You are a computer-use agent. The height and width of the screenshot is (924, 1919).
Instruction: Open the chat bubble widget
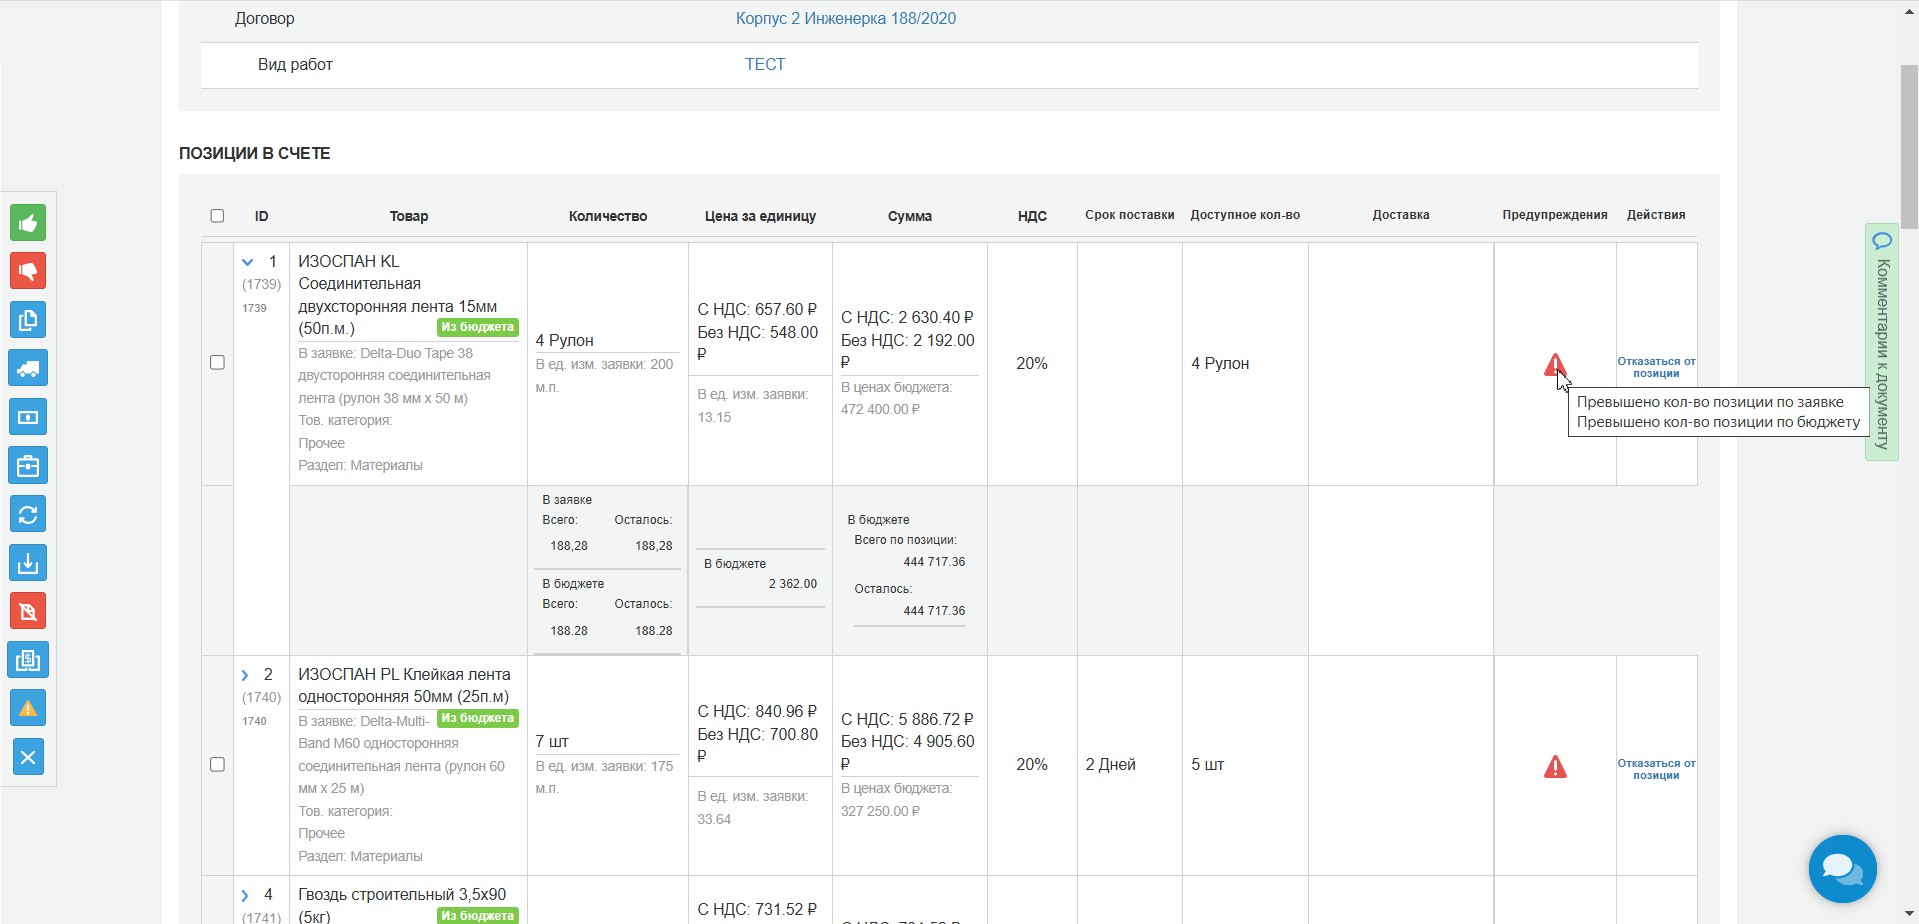(1842, 869)
